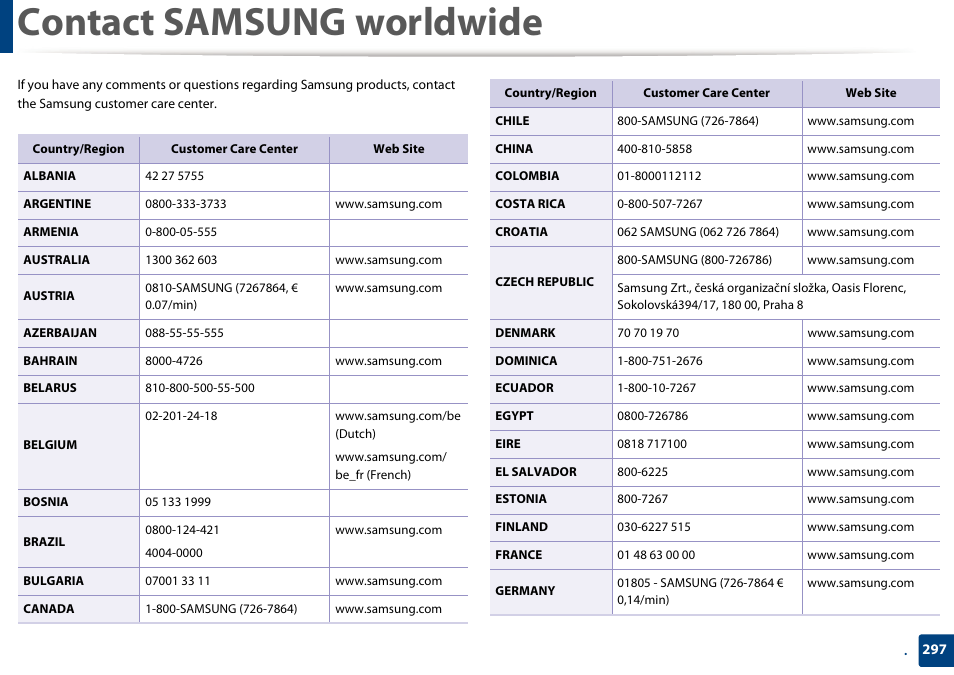Viewport: 954px width, 675px height.
Task: Click the AUSTRALIA www.samsung.com website link
Action: pyautogui.click(x=388, y=261)
